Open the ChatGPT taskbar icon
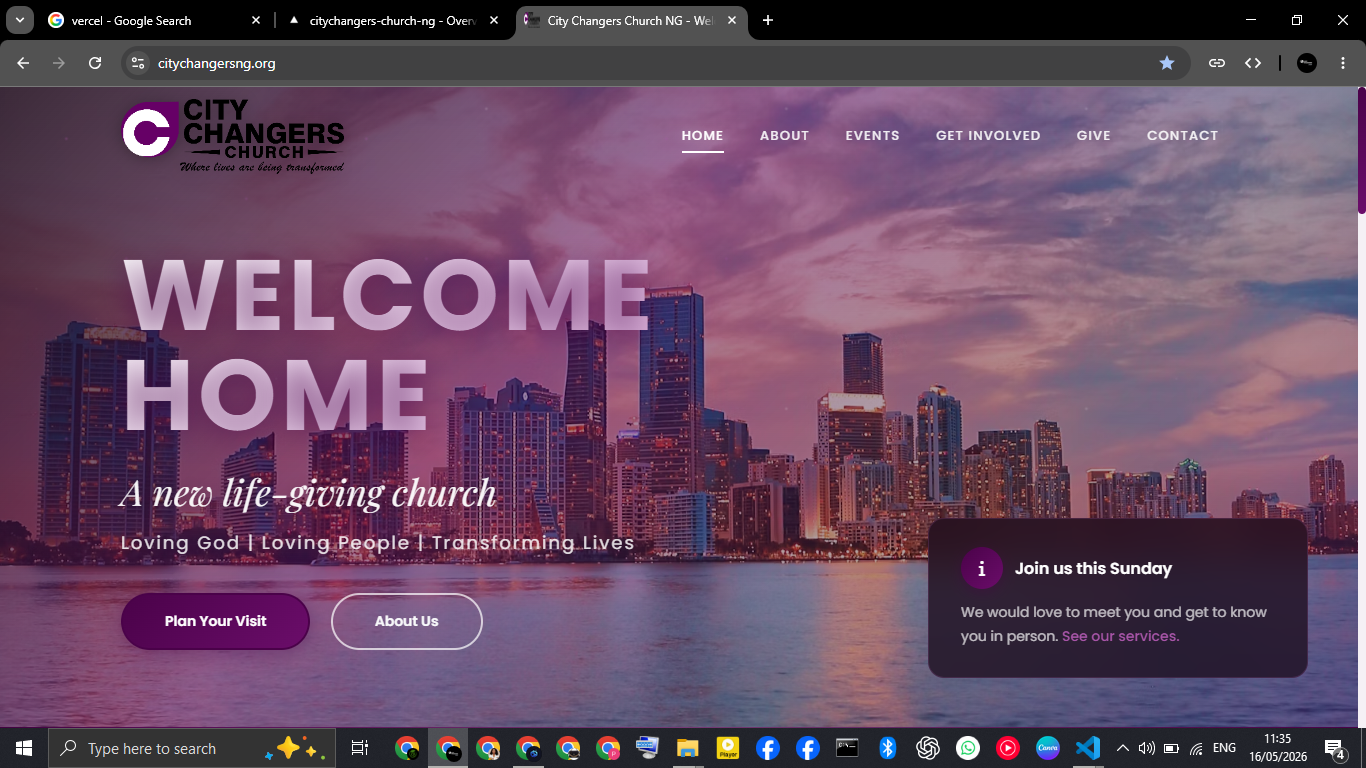 pyautogui.click(x=928, y=748)
